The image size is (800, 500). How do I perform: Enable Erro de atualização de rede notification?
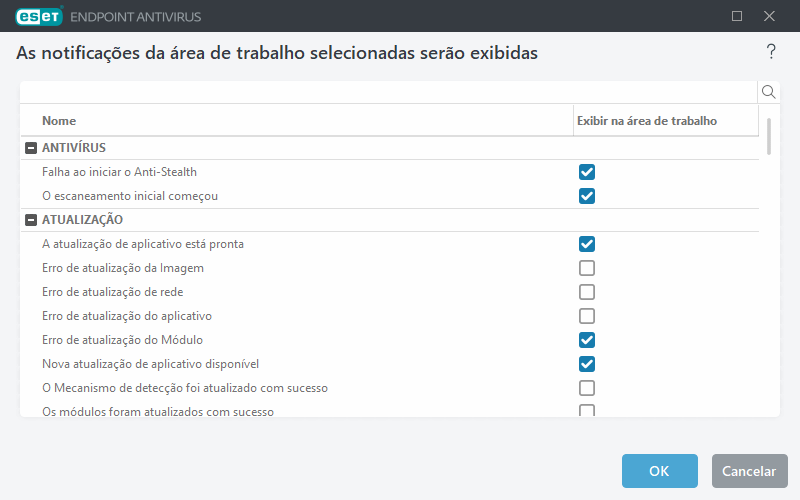[x=587, y=292]
